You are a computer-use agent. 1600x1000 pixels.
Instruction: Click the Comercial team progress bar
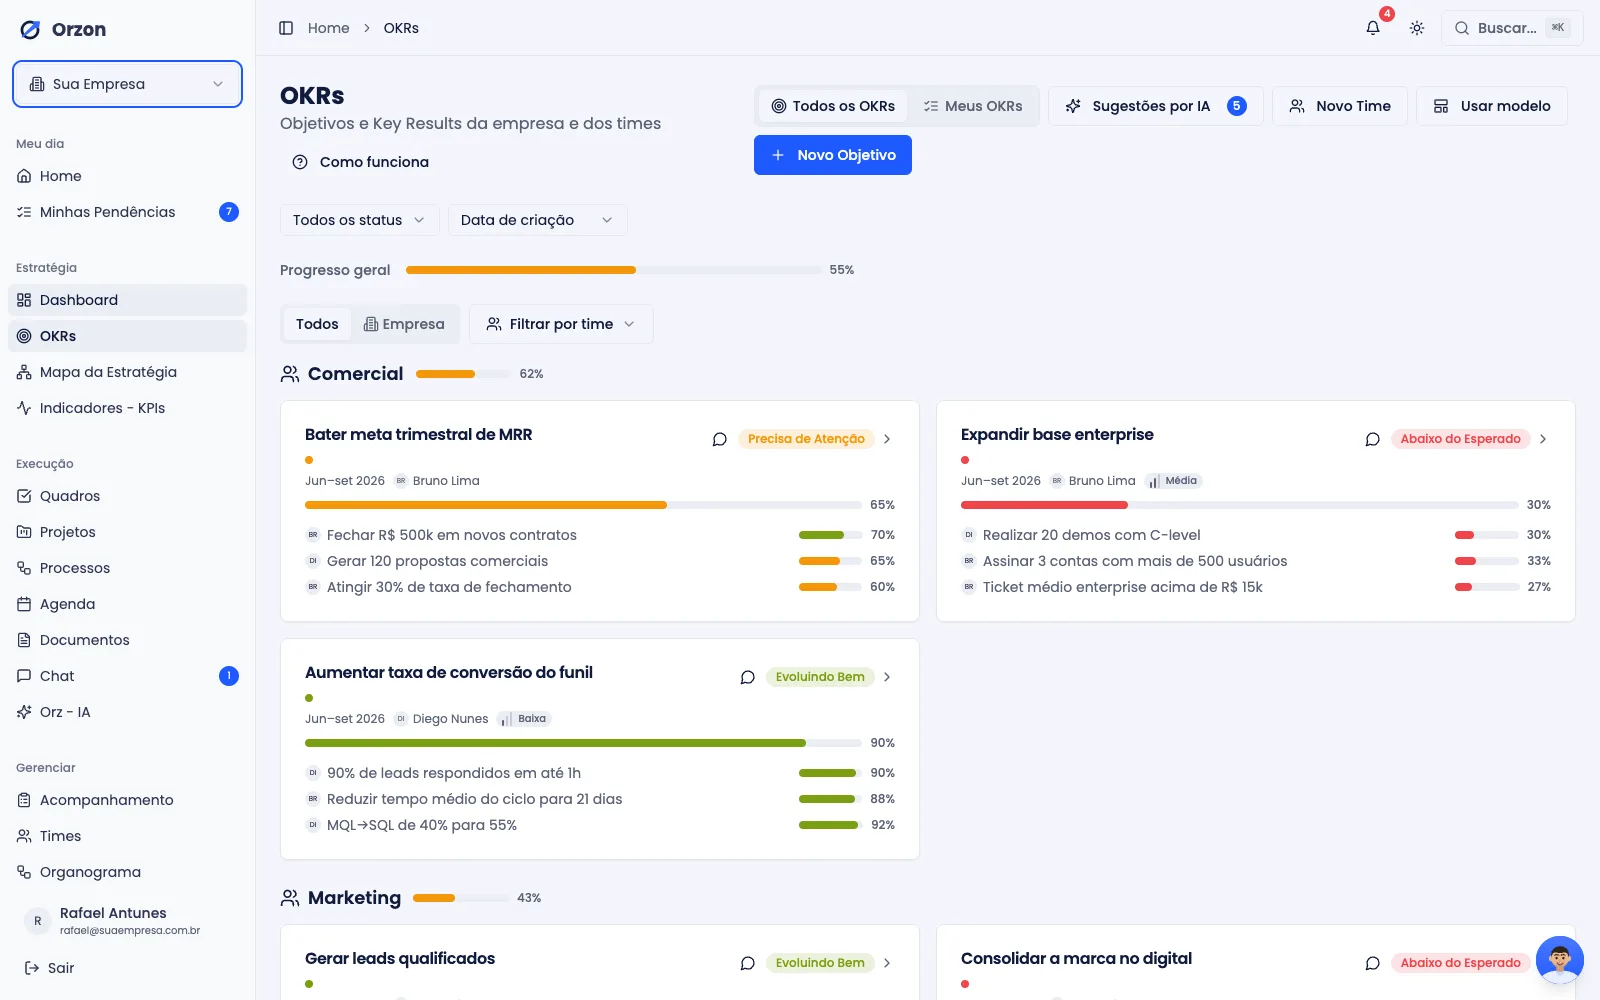[463, 374]
